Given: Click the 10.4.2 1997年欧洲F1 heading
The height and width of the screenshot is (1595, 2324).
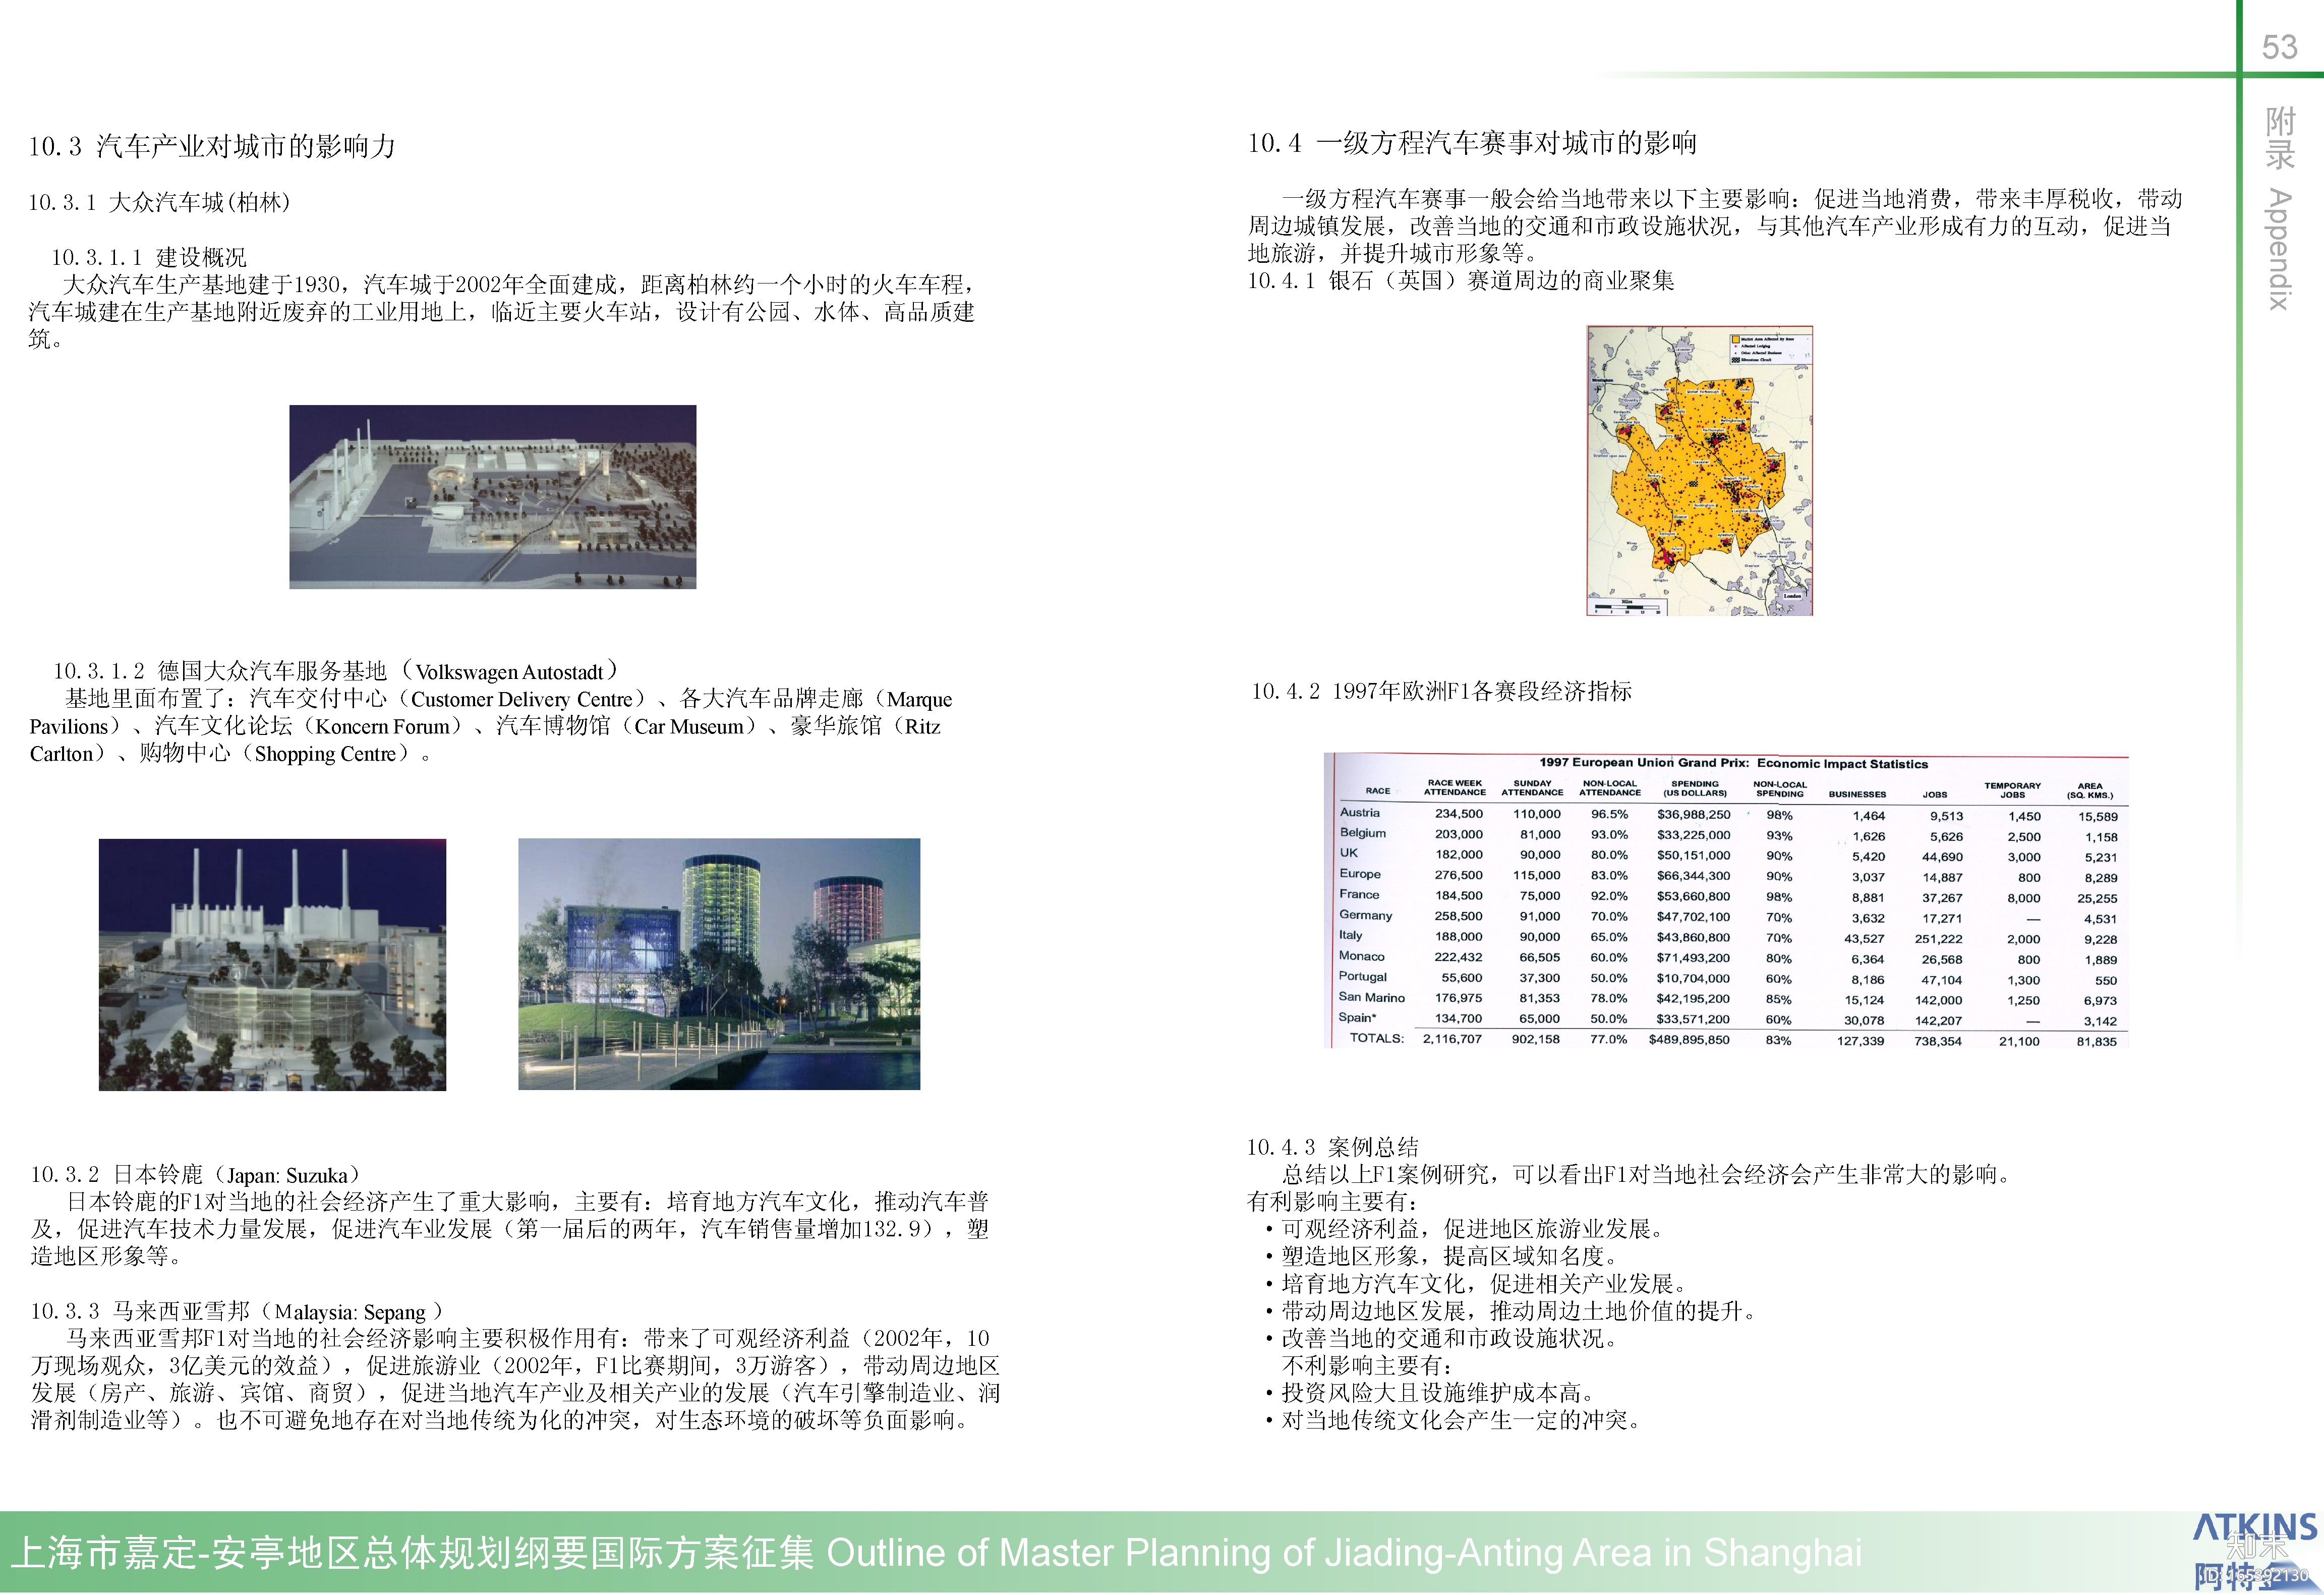Looking at the screenshot, I should click(1441, 691).
